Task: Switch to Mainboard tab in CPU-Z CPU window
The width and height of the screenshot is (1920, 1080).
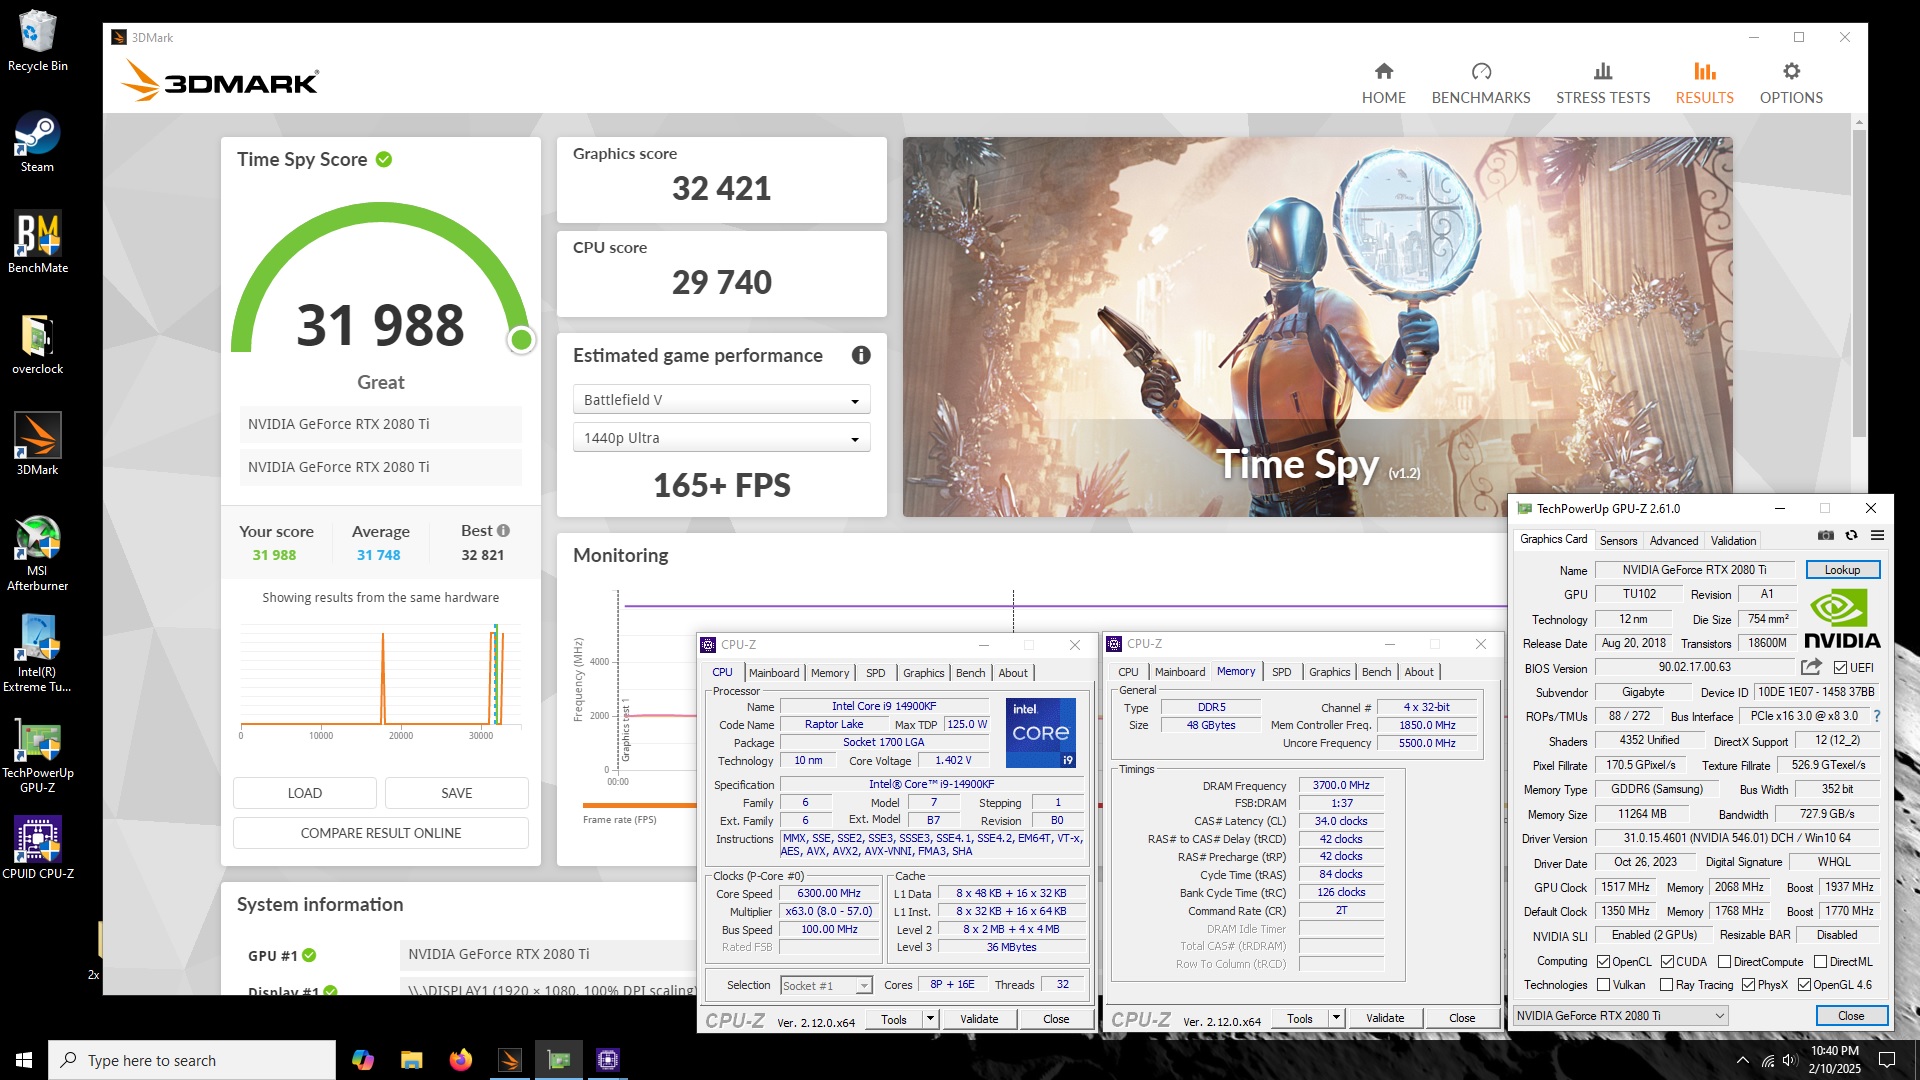Action: coord(774,673)
